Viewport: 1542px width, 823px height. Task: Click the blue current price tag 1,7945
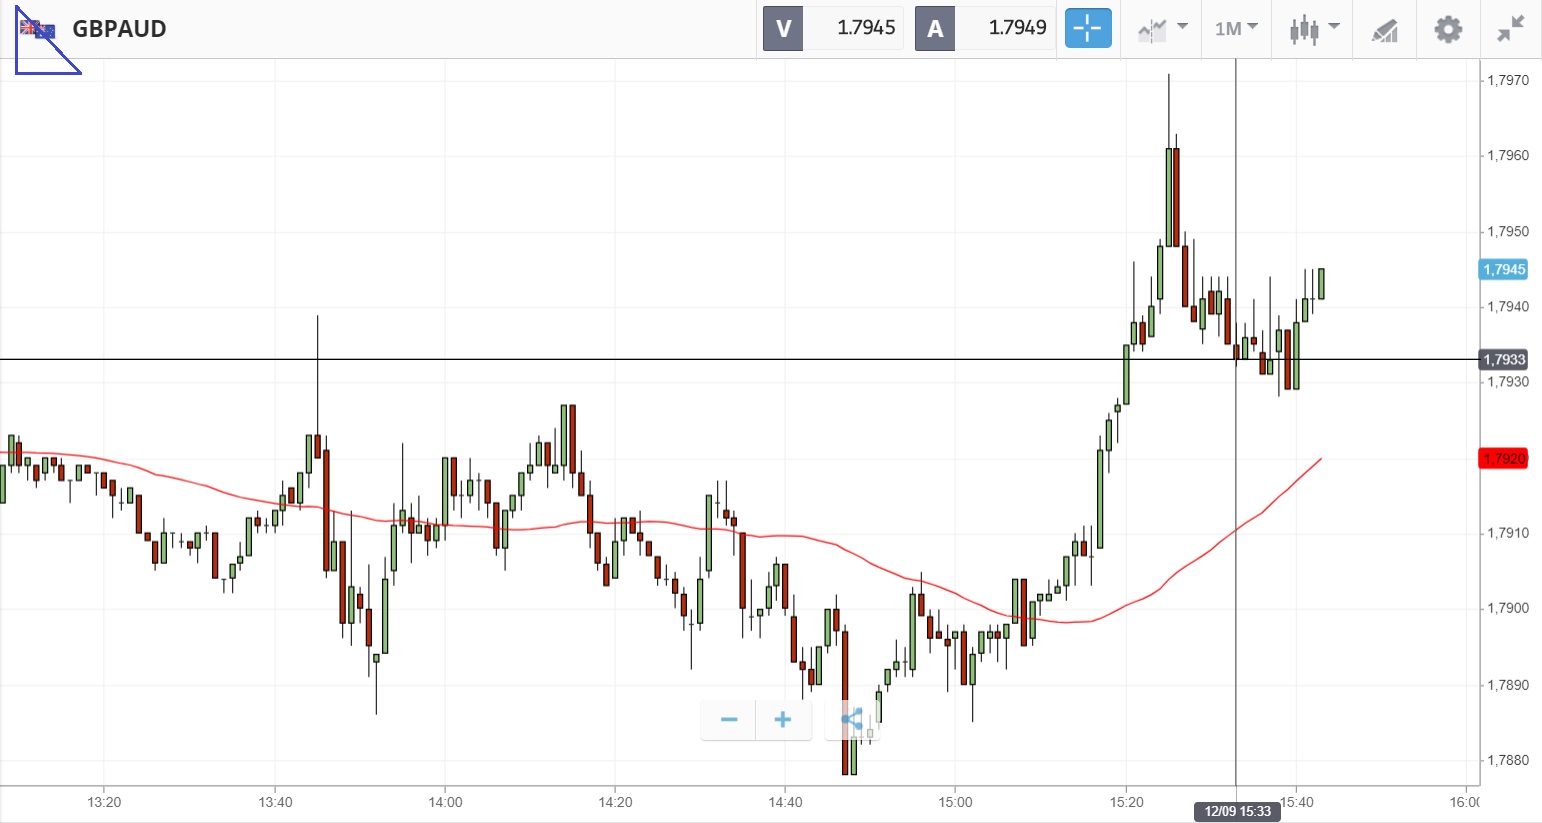click(x=1503, y=269)
